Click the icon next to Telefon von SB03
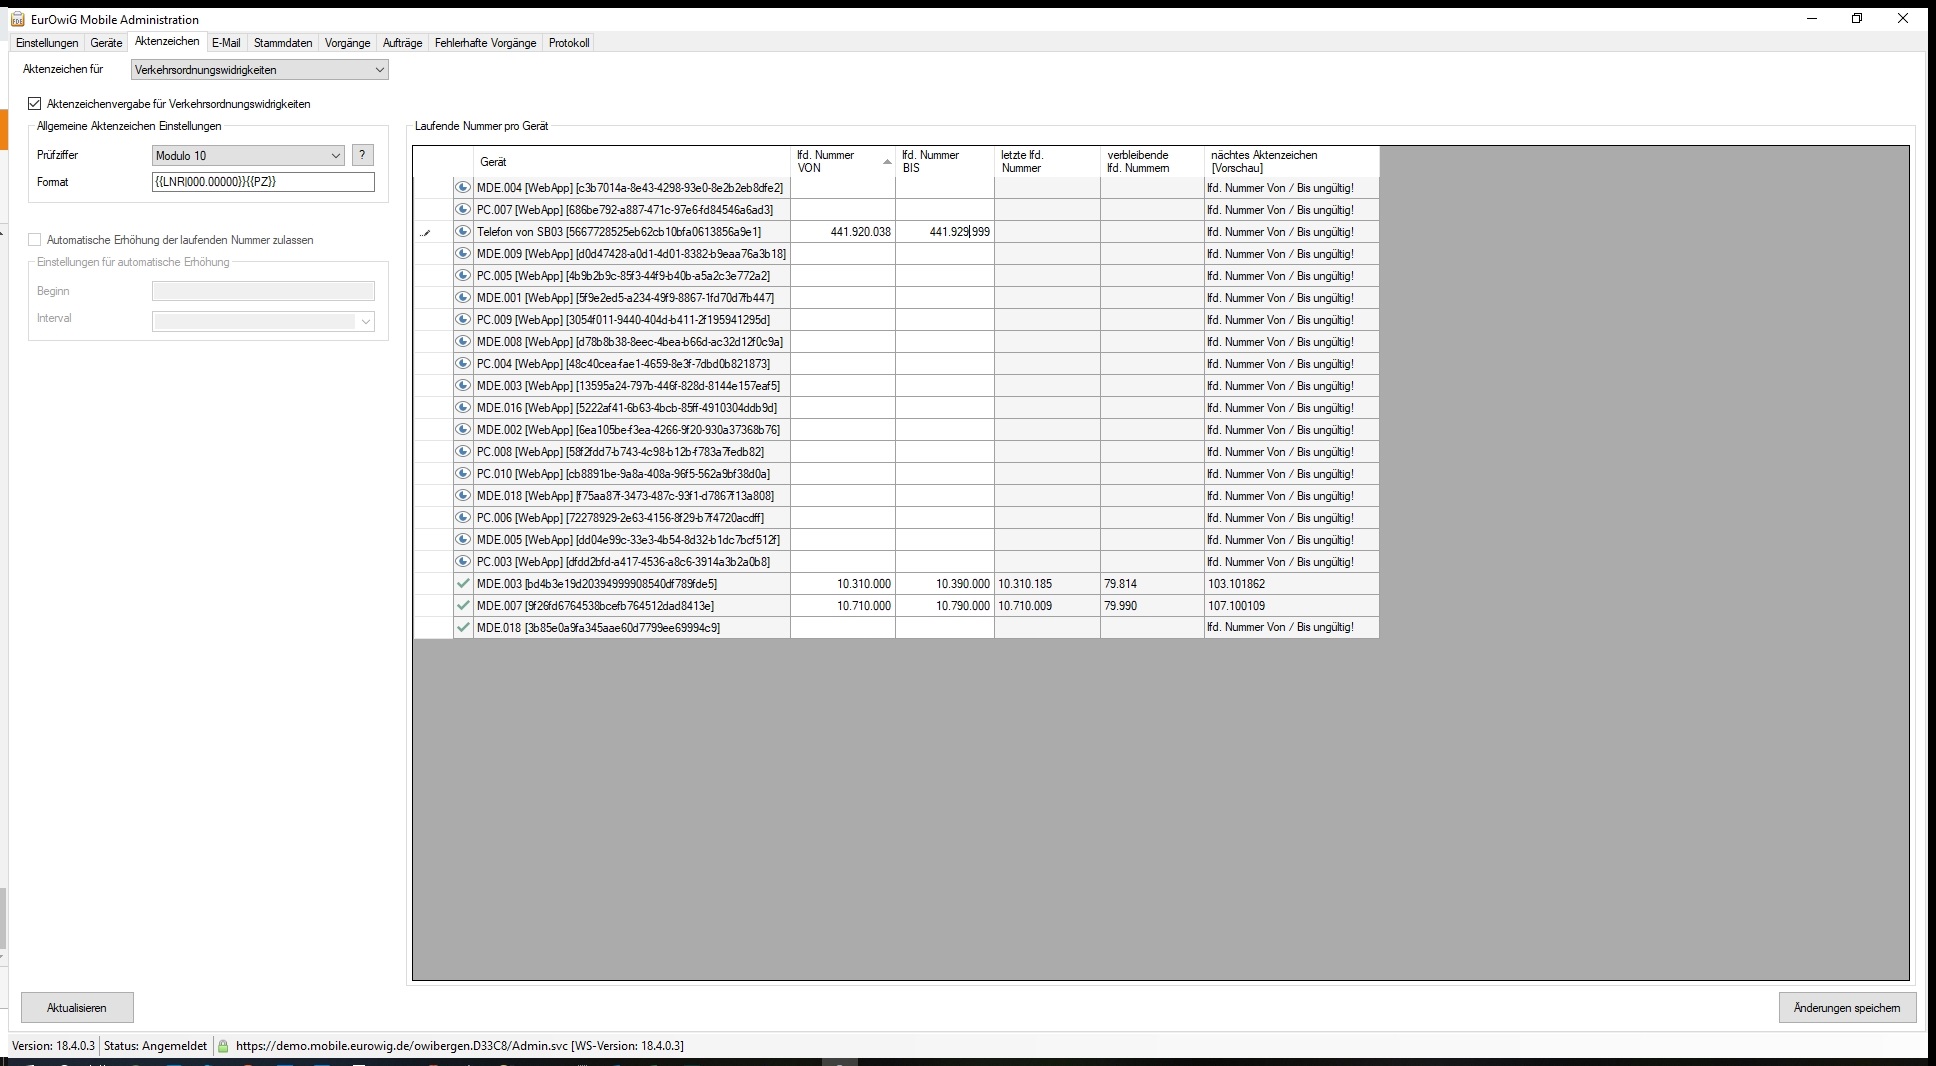1936x1066 pixels. coord(463,232)
